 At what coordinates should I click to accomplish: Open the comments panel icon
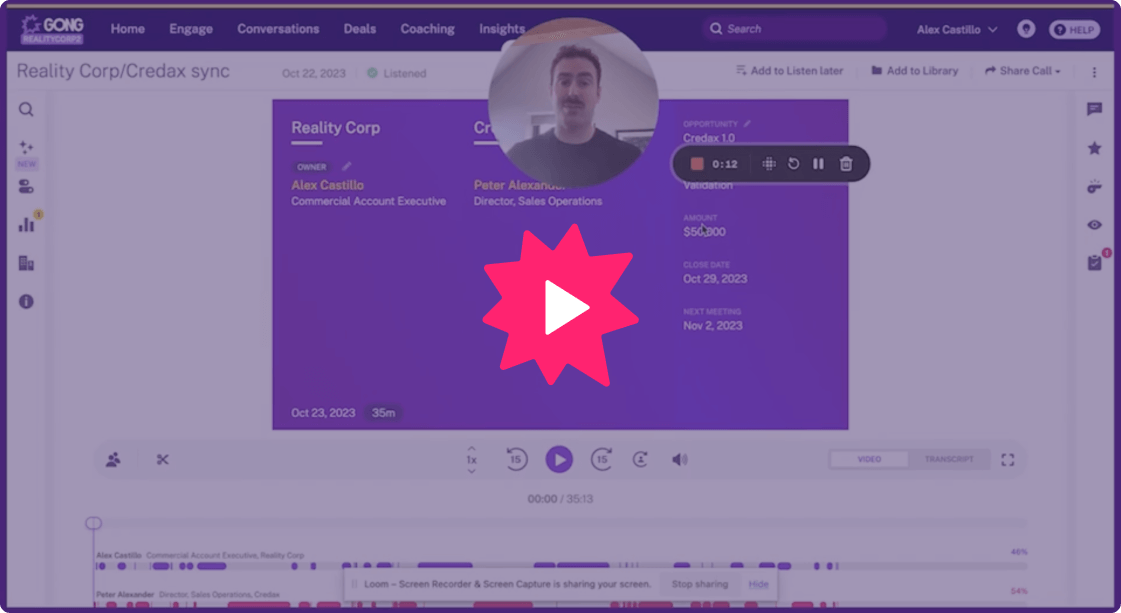(1094, 109)
